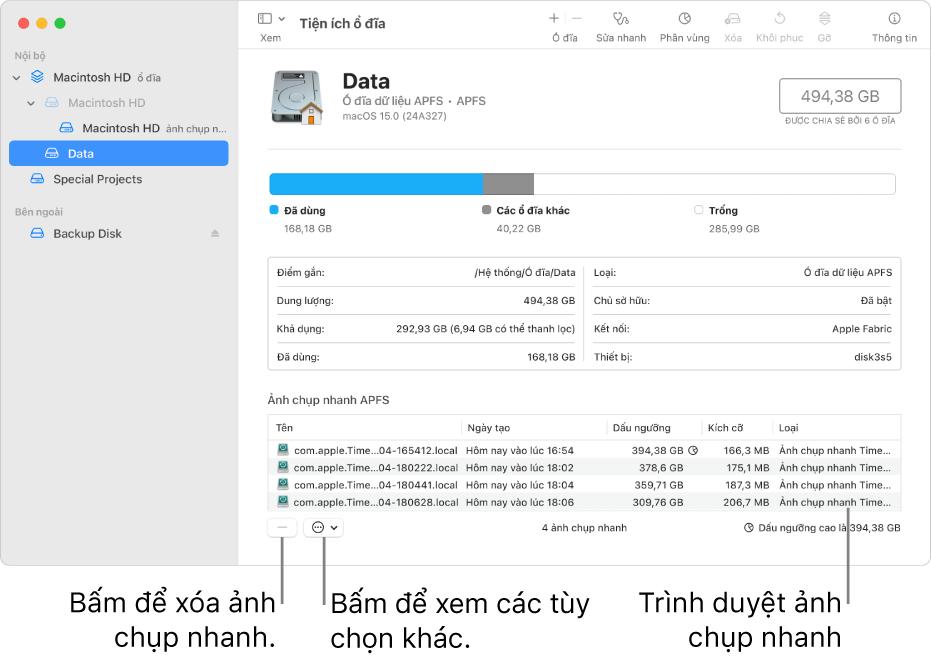The height and width of the screenshot is (662, 931).
Task: Select snapshot com.apple.Time...04-165412.local
Action: pos(584,451)
